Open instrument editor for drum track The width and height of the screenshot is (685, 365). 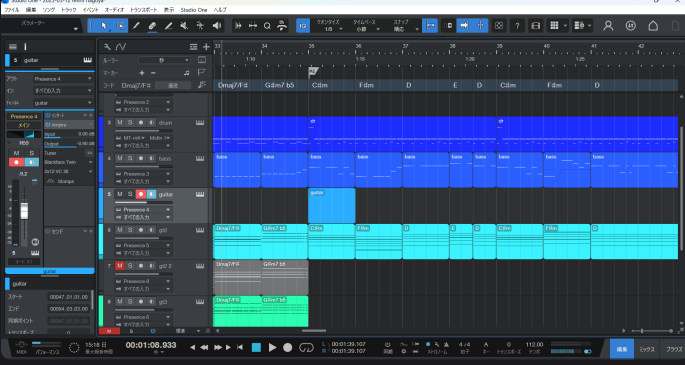pyautogui.click(x=200, y=123)
